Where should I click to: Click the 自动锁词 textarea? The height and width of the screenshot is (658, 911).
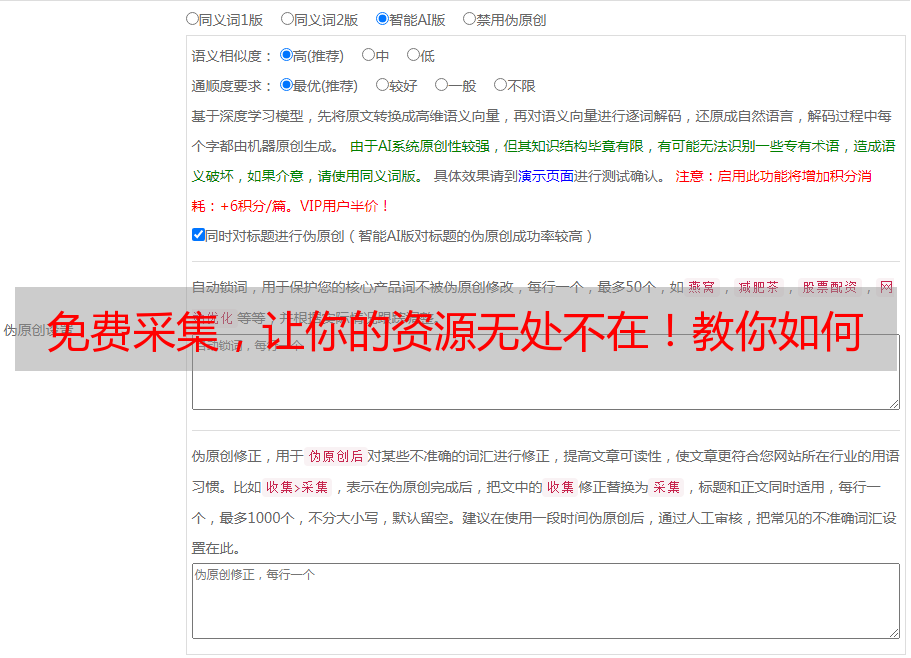(546, 372)
